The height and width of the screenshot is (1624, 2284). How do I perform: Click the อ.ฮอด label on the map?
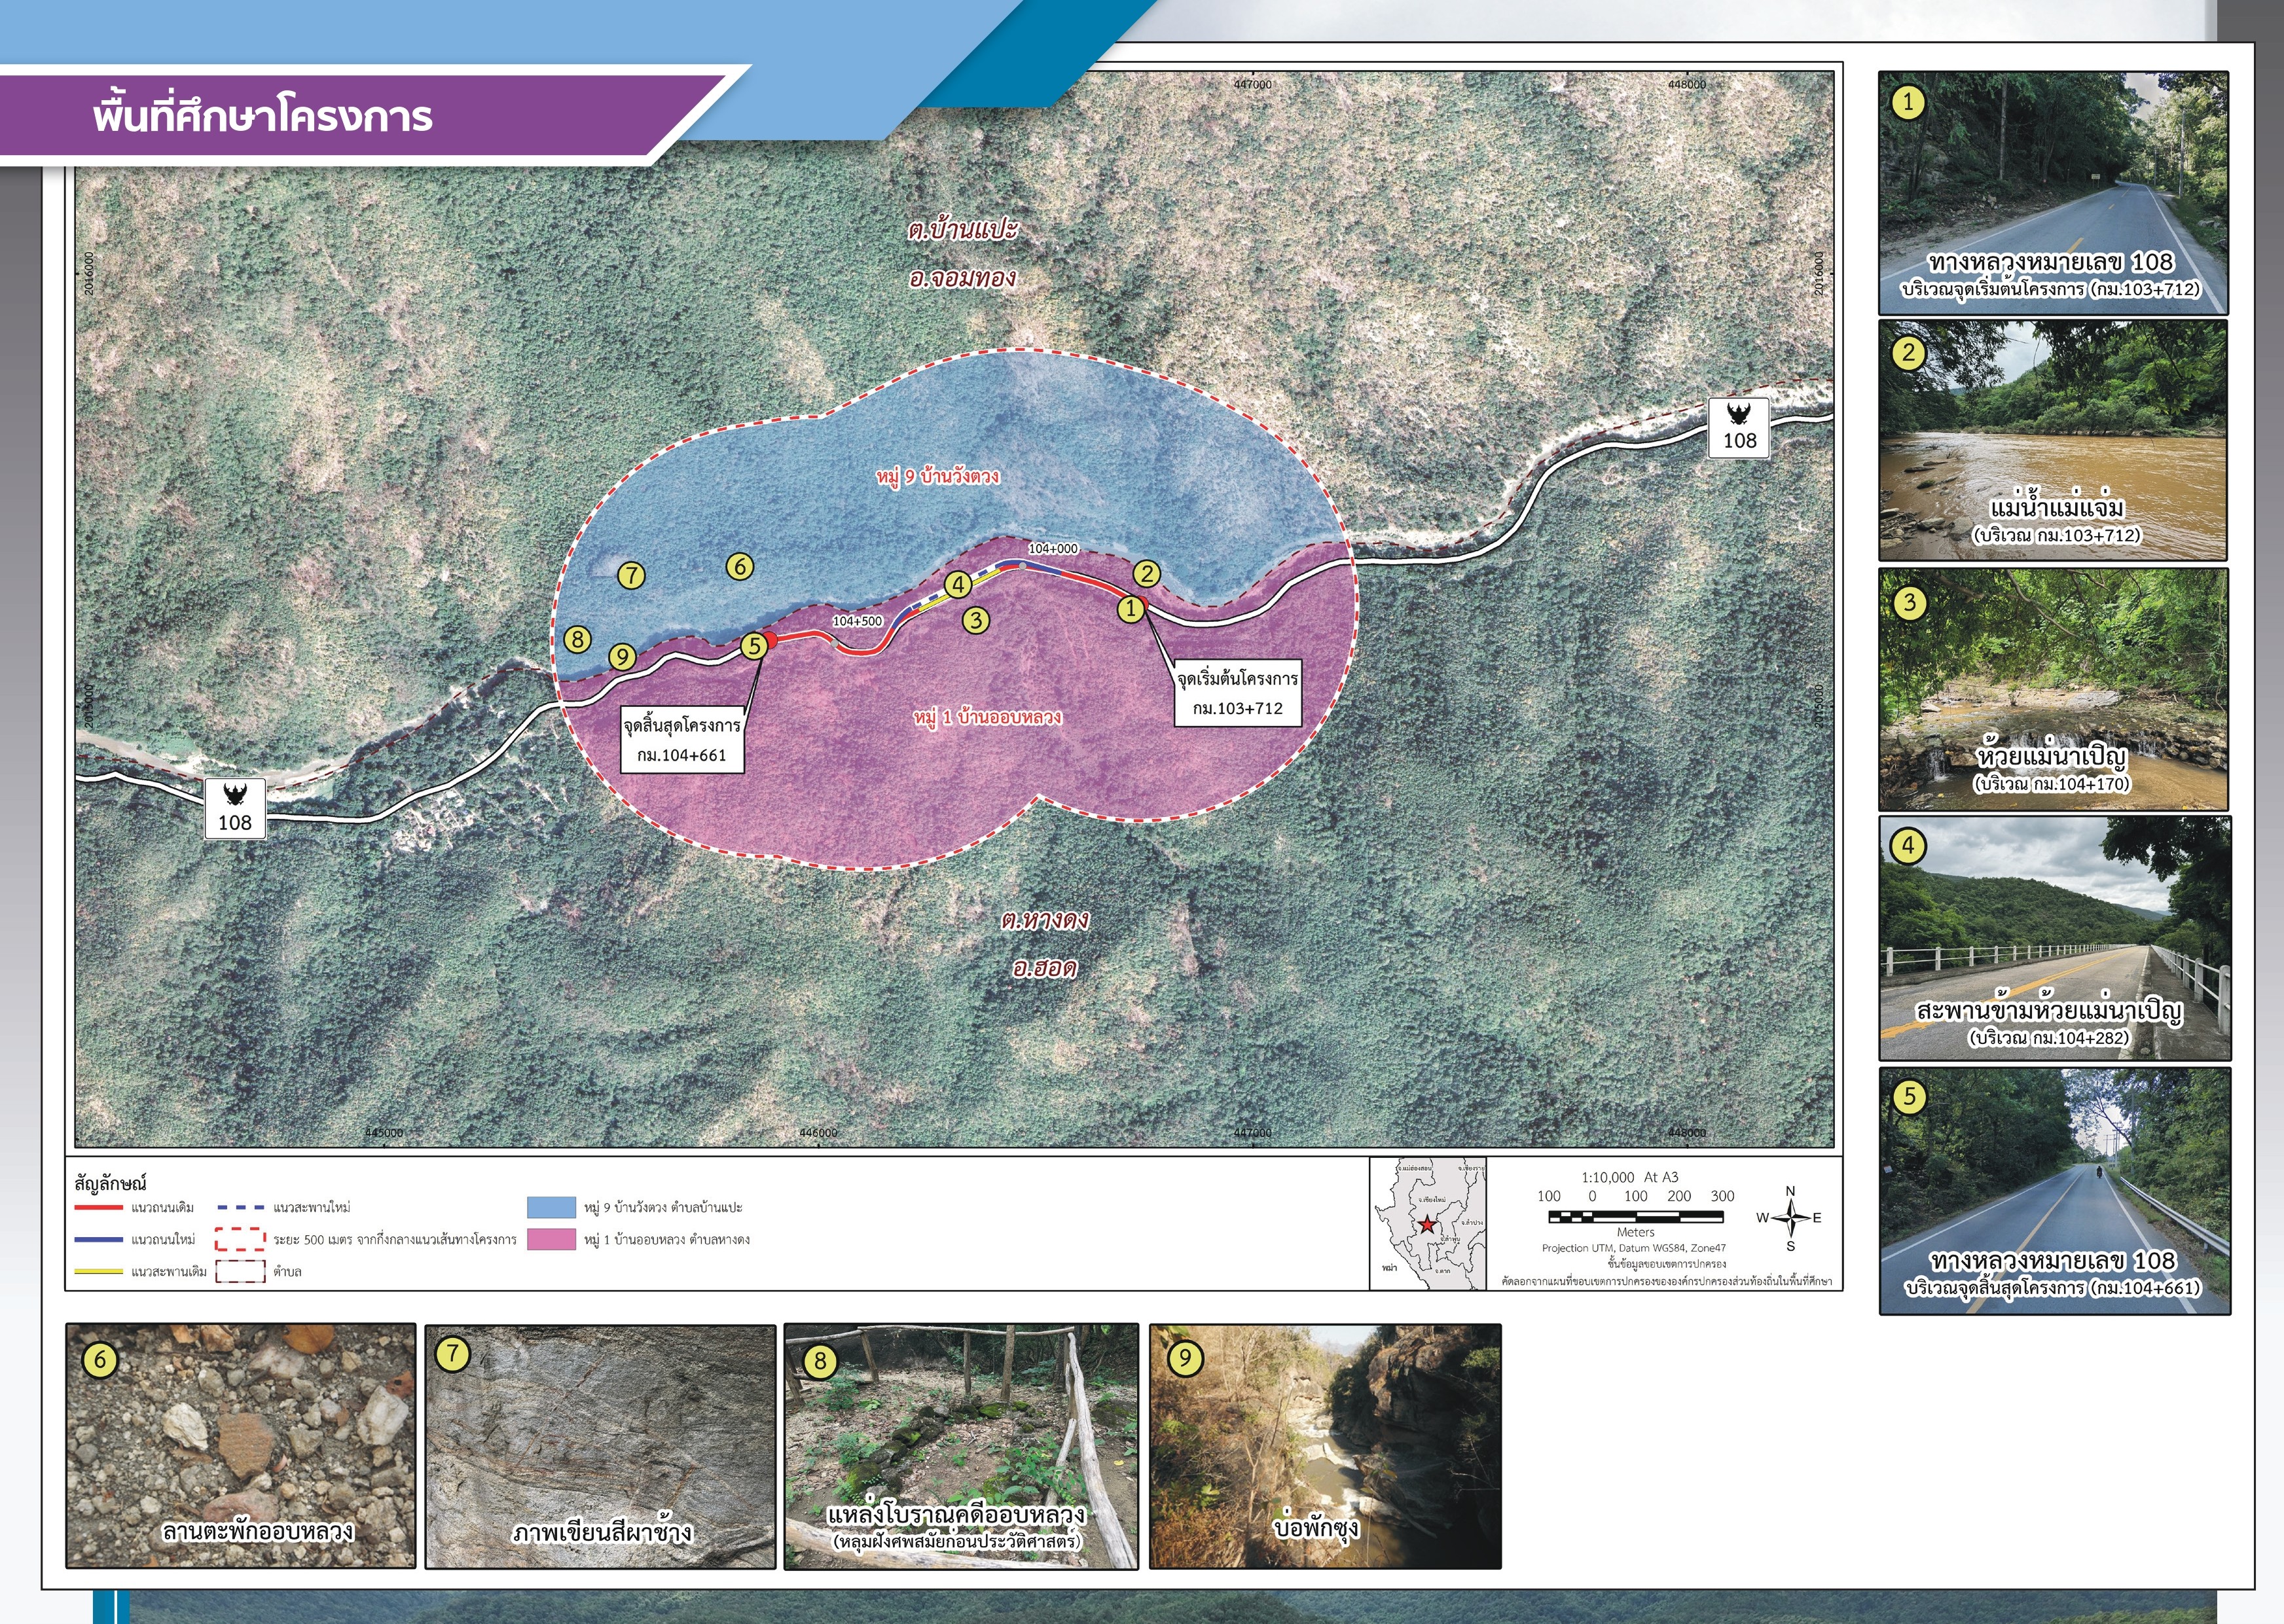[1045, 968]
